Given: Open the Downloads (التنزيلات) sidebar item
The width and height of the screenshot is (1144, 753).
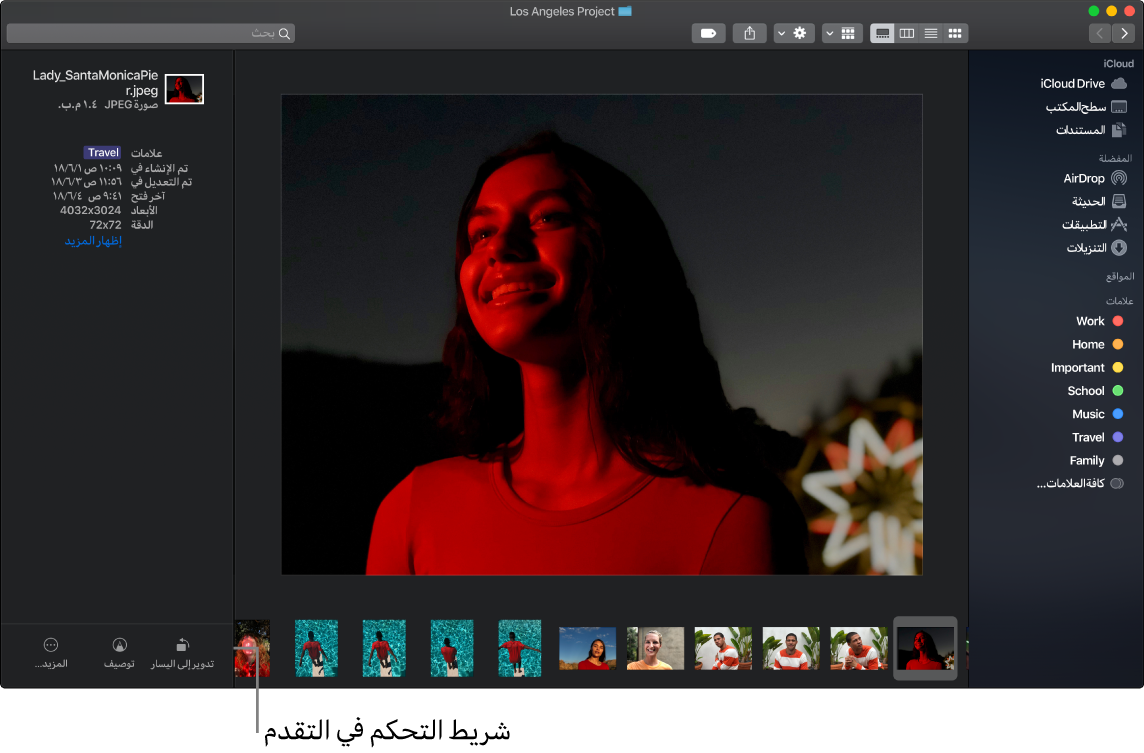Looking at the screenshot, I should pos(1089,247).
